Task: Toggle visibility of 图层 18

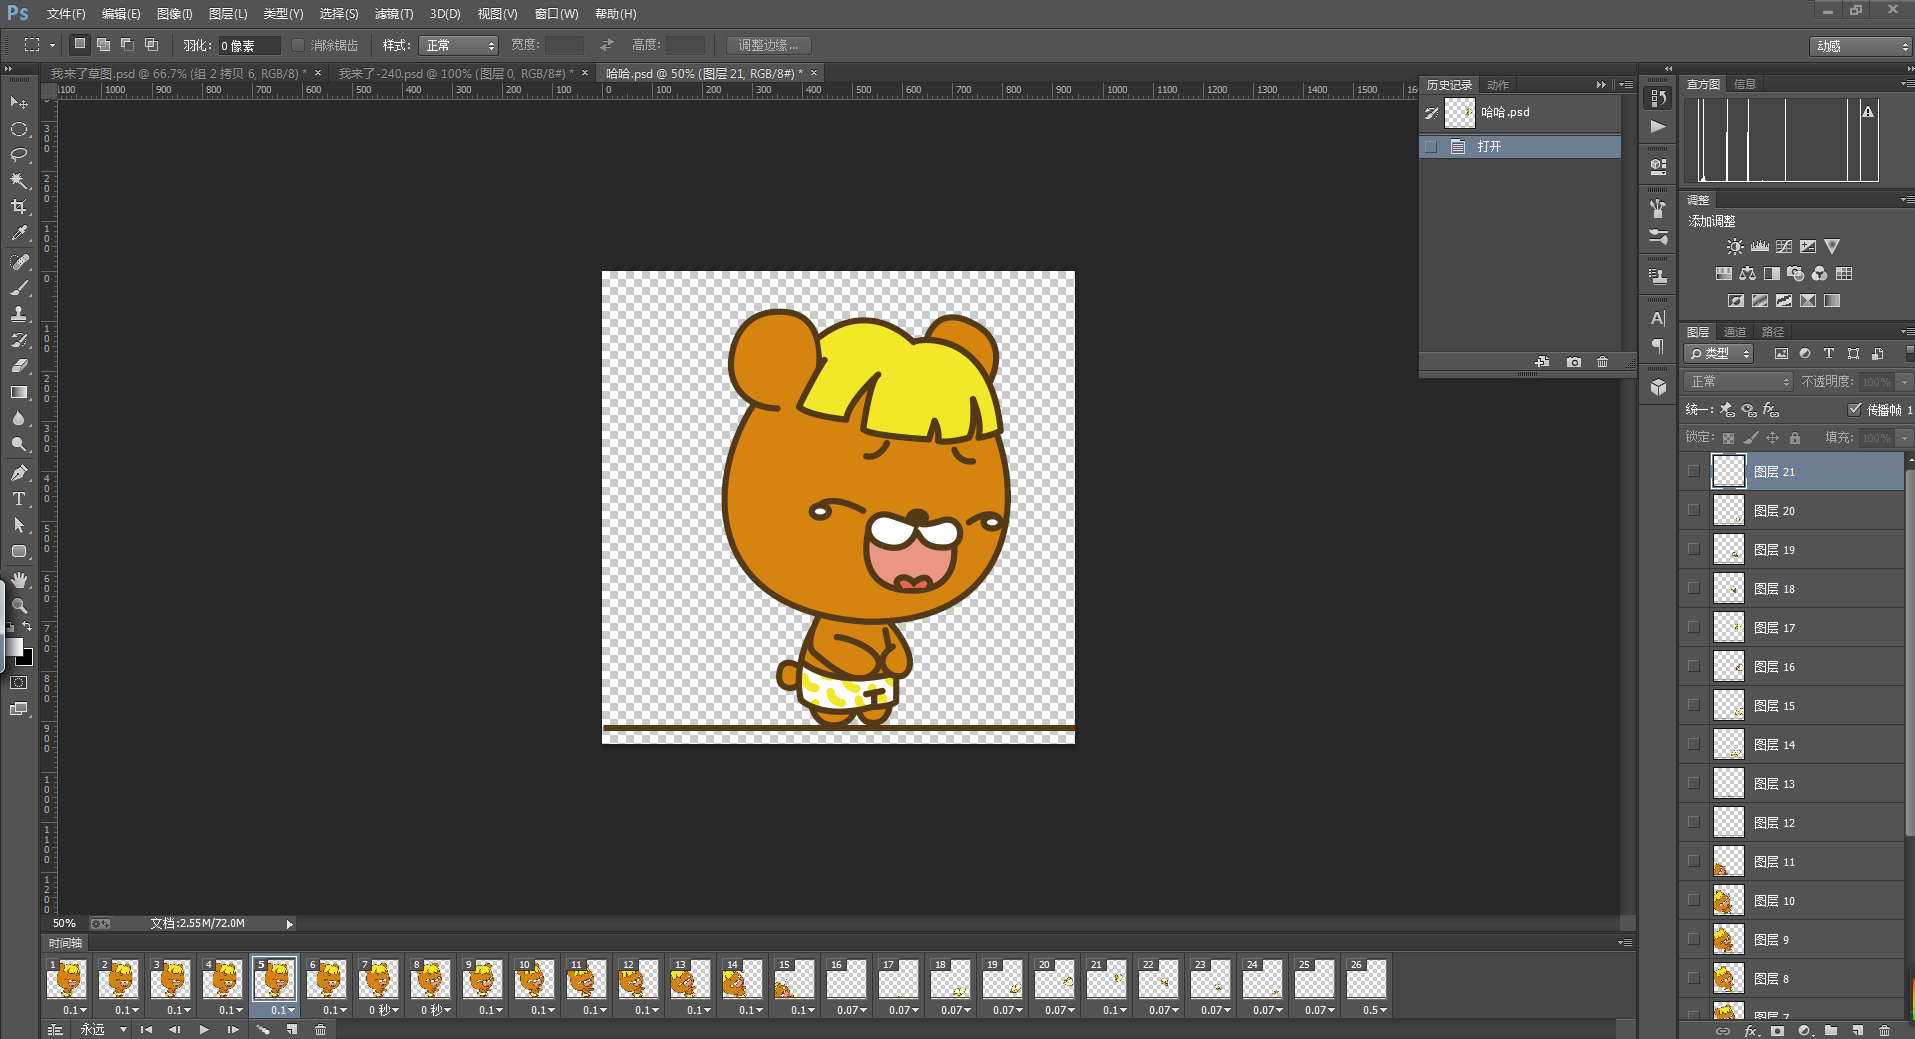Action: (1694, 588)
